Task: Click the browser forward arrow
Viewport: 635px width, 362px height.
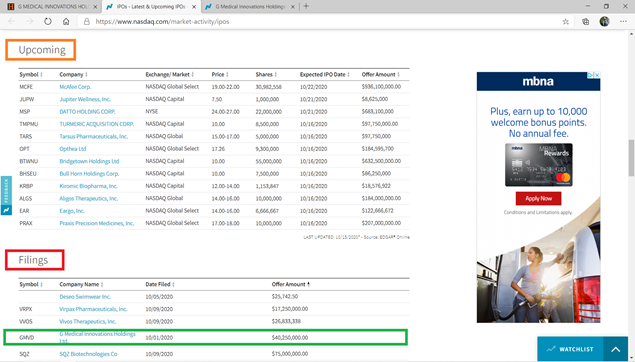Action: coord(30,21)
